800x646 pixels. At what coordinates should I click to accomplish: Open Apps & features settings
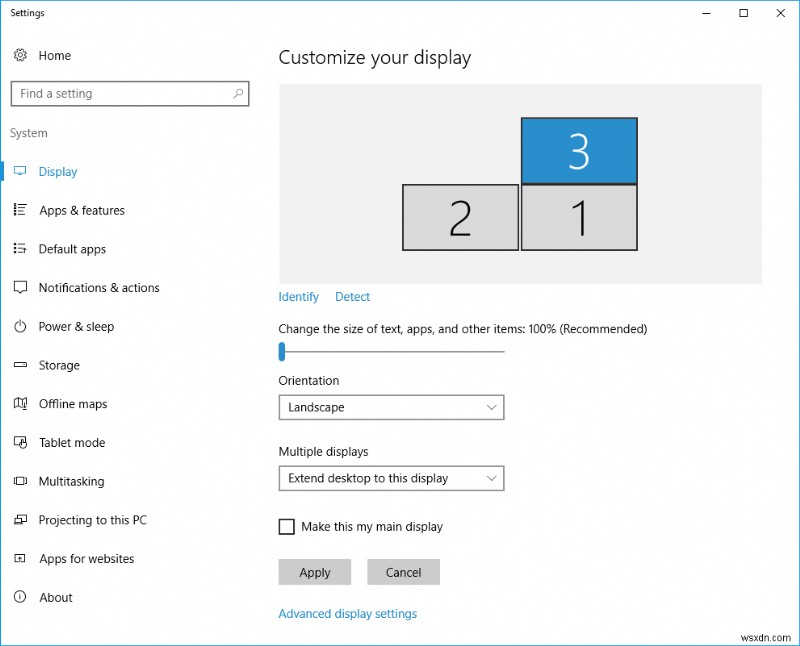(21, 210)
